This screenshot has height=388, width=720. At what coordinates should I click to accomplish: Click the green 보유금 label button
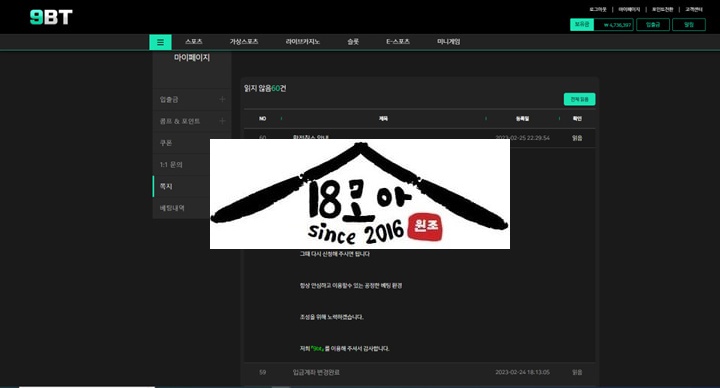[x=582, y=24]
